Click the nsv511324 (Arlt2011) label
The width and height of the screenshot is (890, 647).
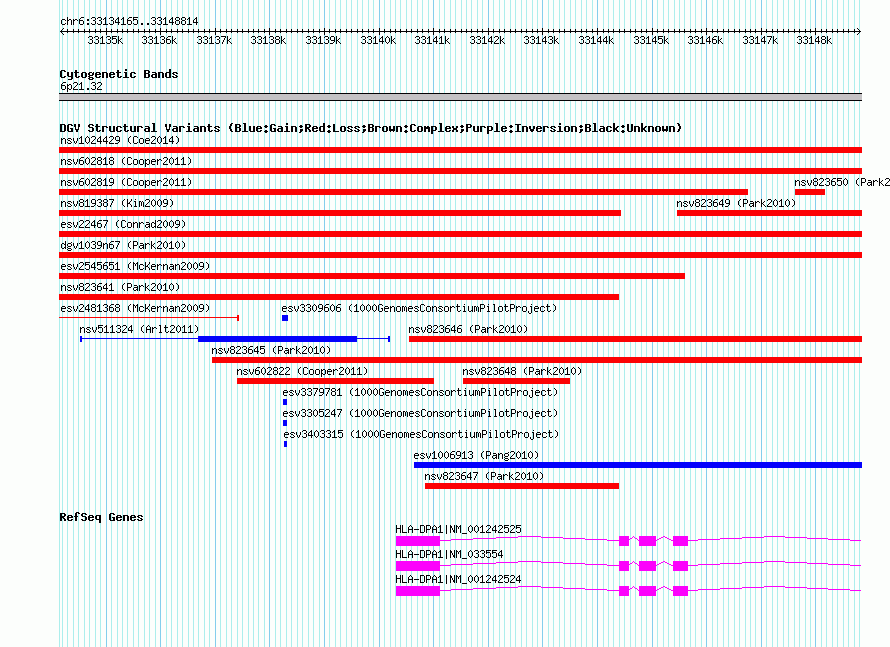[x=139, y=329]
